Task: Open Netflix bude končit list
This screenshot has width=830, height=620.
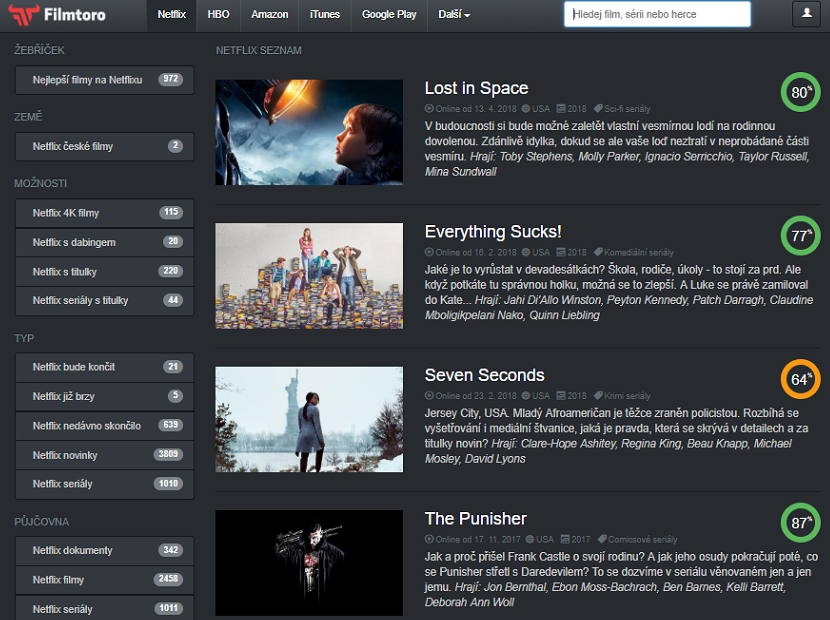Action: 104,367
